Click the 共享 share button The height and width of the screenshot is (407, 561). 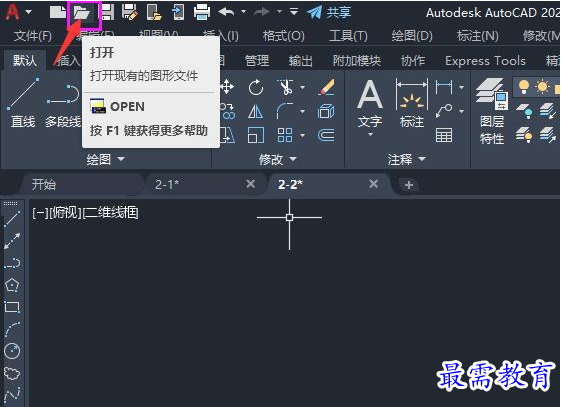(x=329, y=13)
